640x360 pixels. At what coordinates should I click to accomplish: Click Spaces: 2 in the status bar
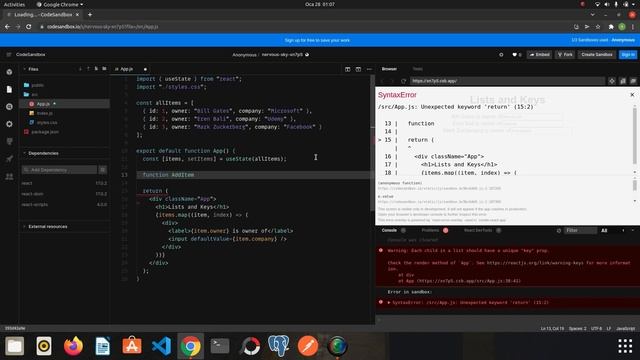[578, 329]
